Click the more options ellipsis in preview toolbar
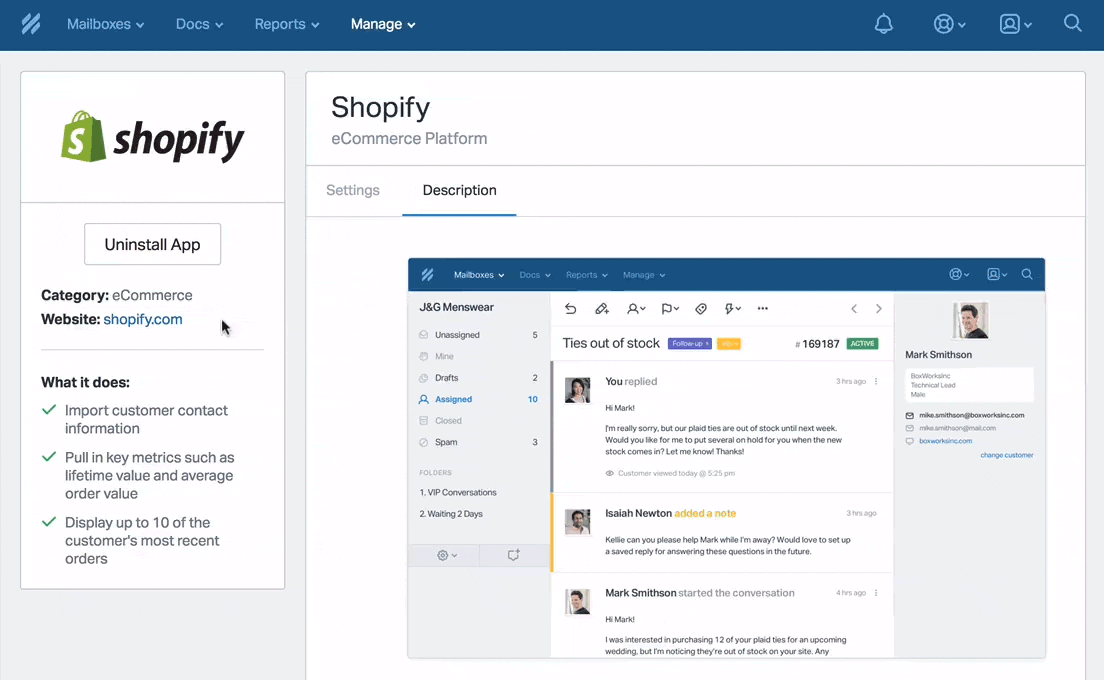The width and height of the screenshot is (1104, 680). [x=763, y=308]
